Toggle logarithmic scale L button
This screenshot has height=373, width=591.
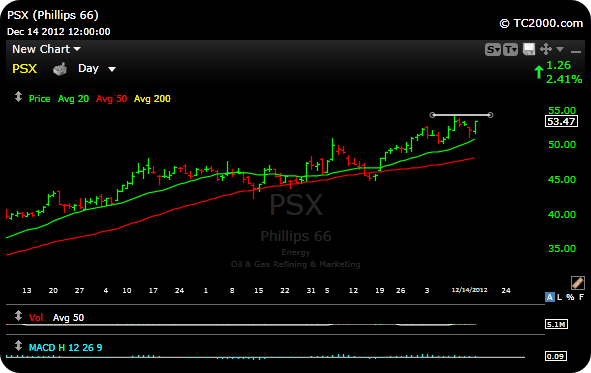(559, 297)
